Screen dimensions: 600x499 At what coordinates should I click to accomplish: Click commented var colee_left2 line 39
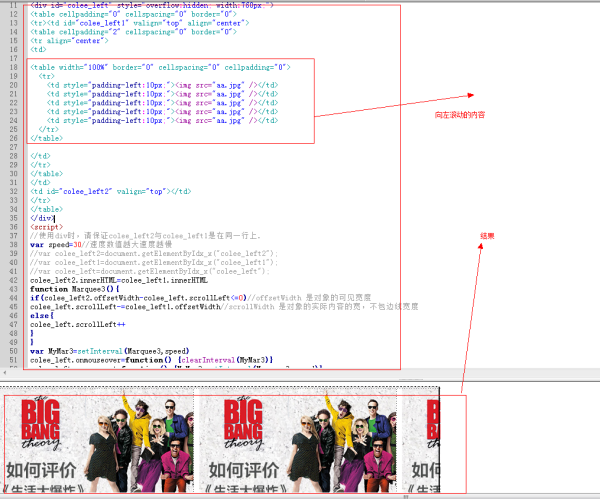click(x=154, y=253)
